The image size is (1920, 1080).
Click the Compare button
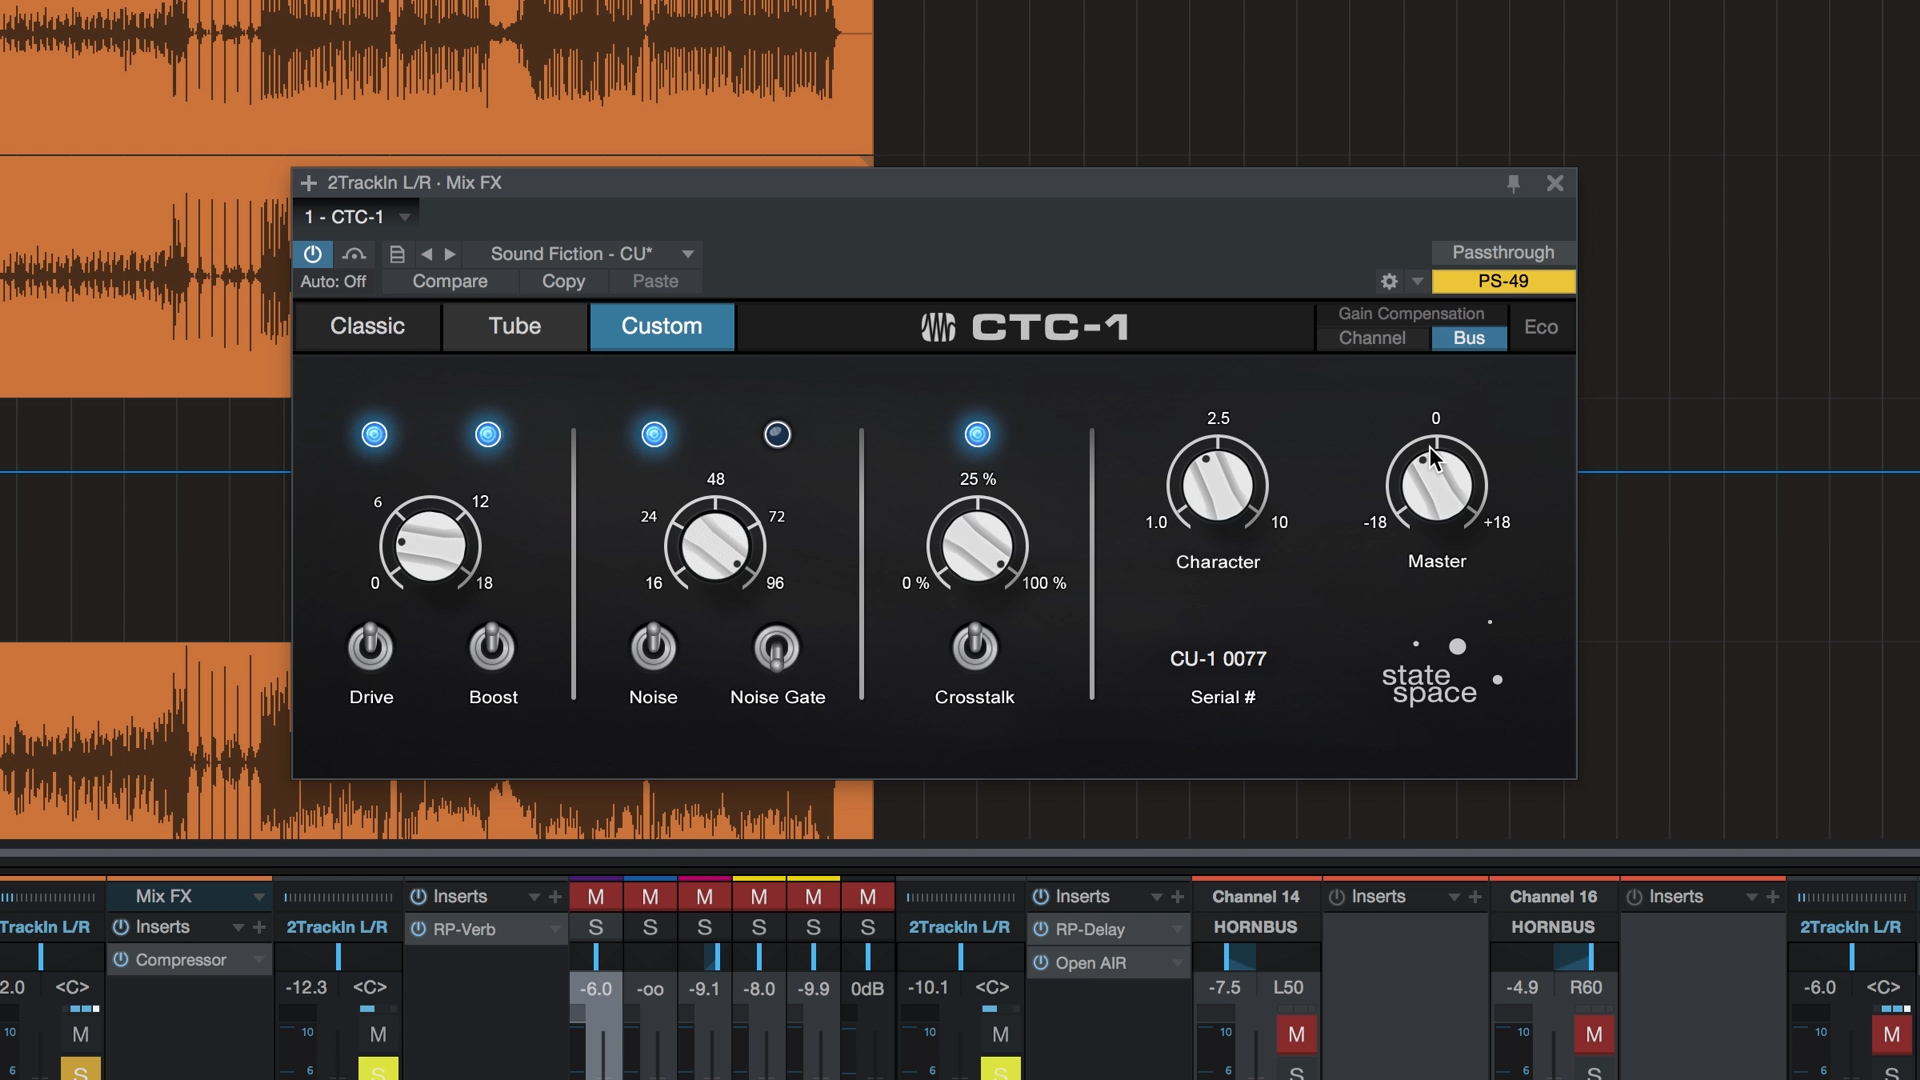tap(450, 282)
